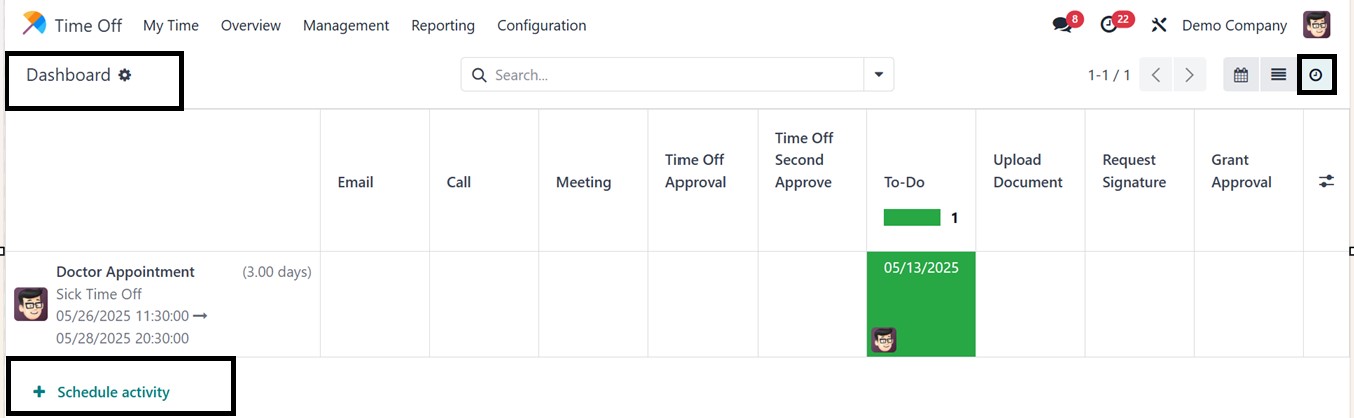Image resolution: width=1354 pixels, height=418 pixels.
Task: Switch to activity view clock icon
Action: pyautogui.click(x=1316, y=75)
